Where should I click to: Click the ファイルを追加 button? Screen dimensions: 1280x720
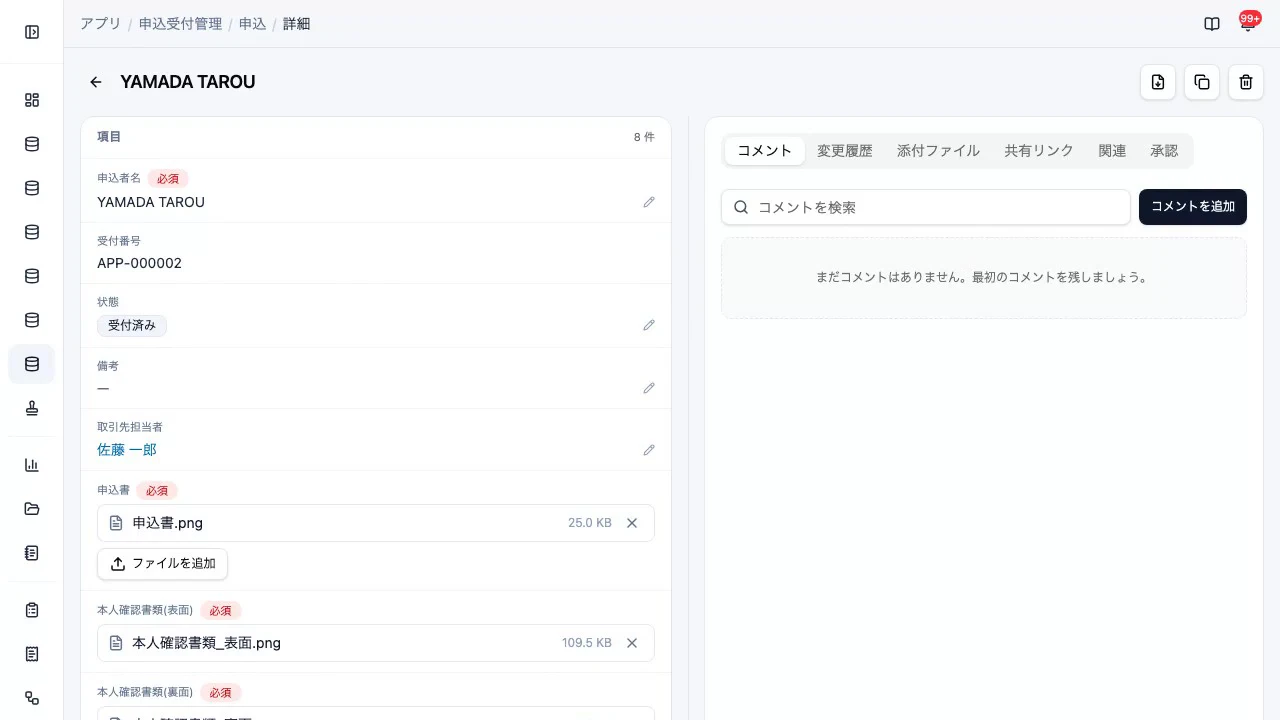tap(162, 563)
